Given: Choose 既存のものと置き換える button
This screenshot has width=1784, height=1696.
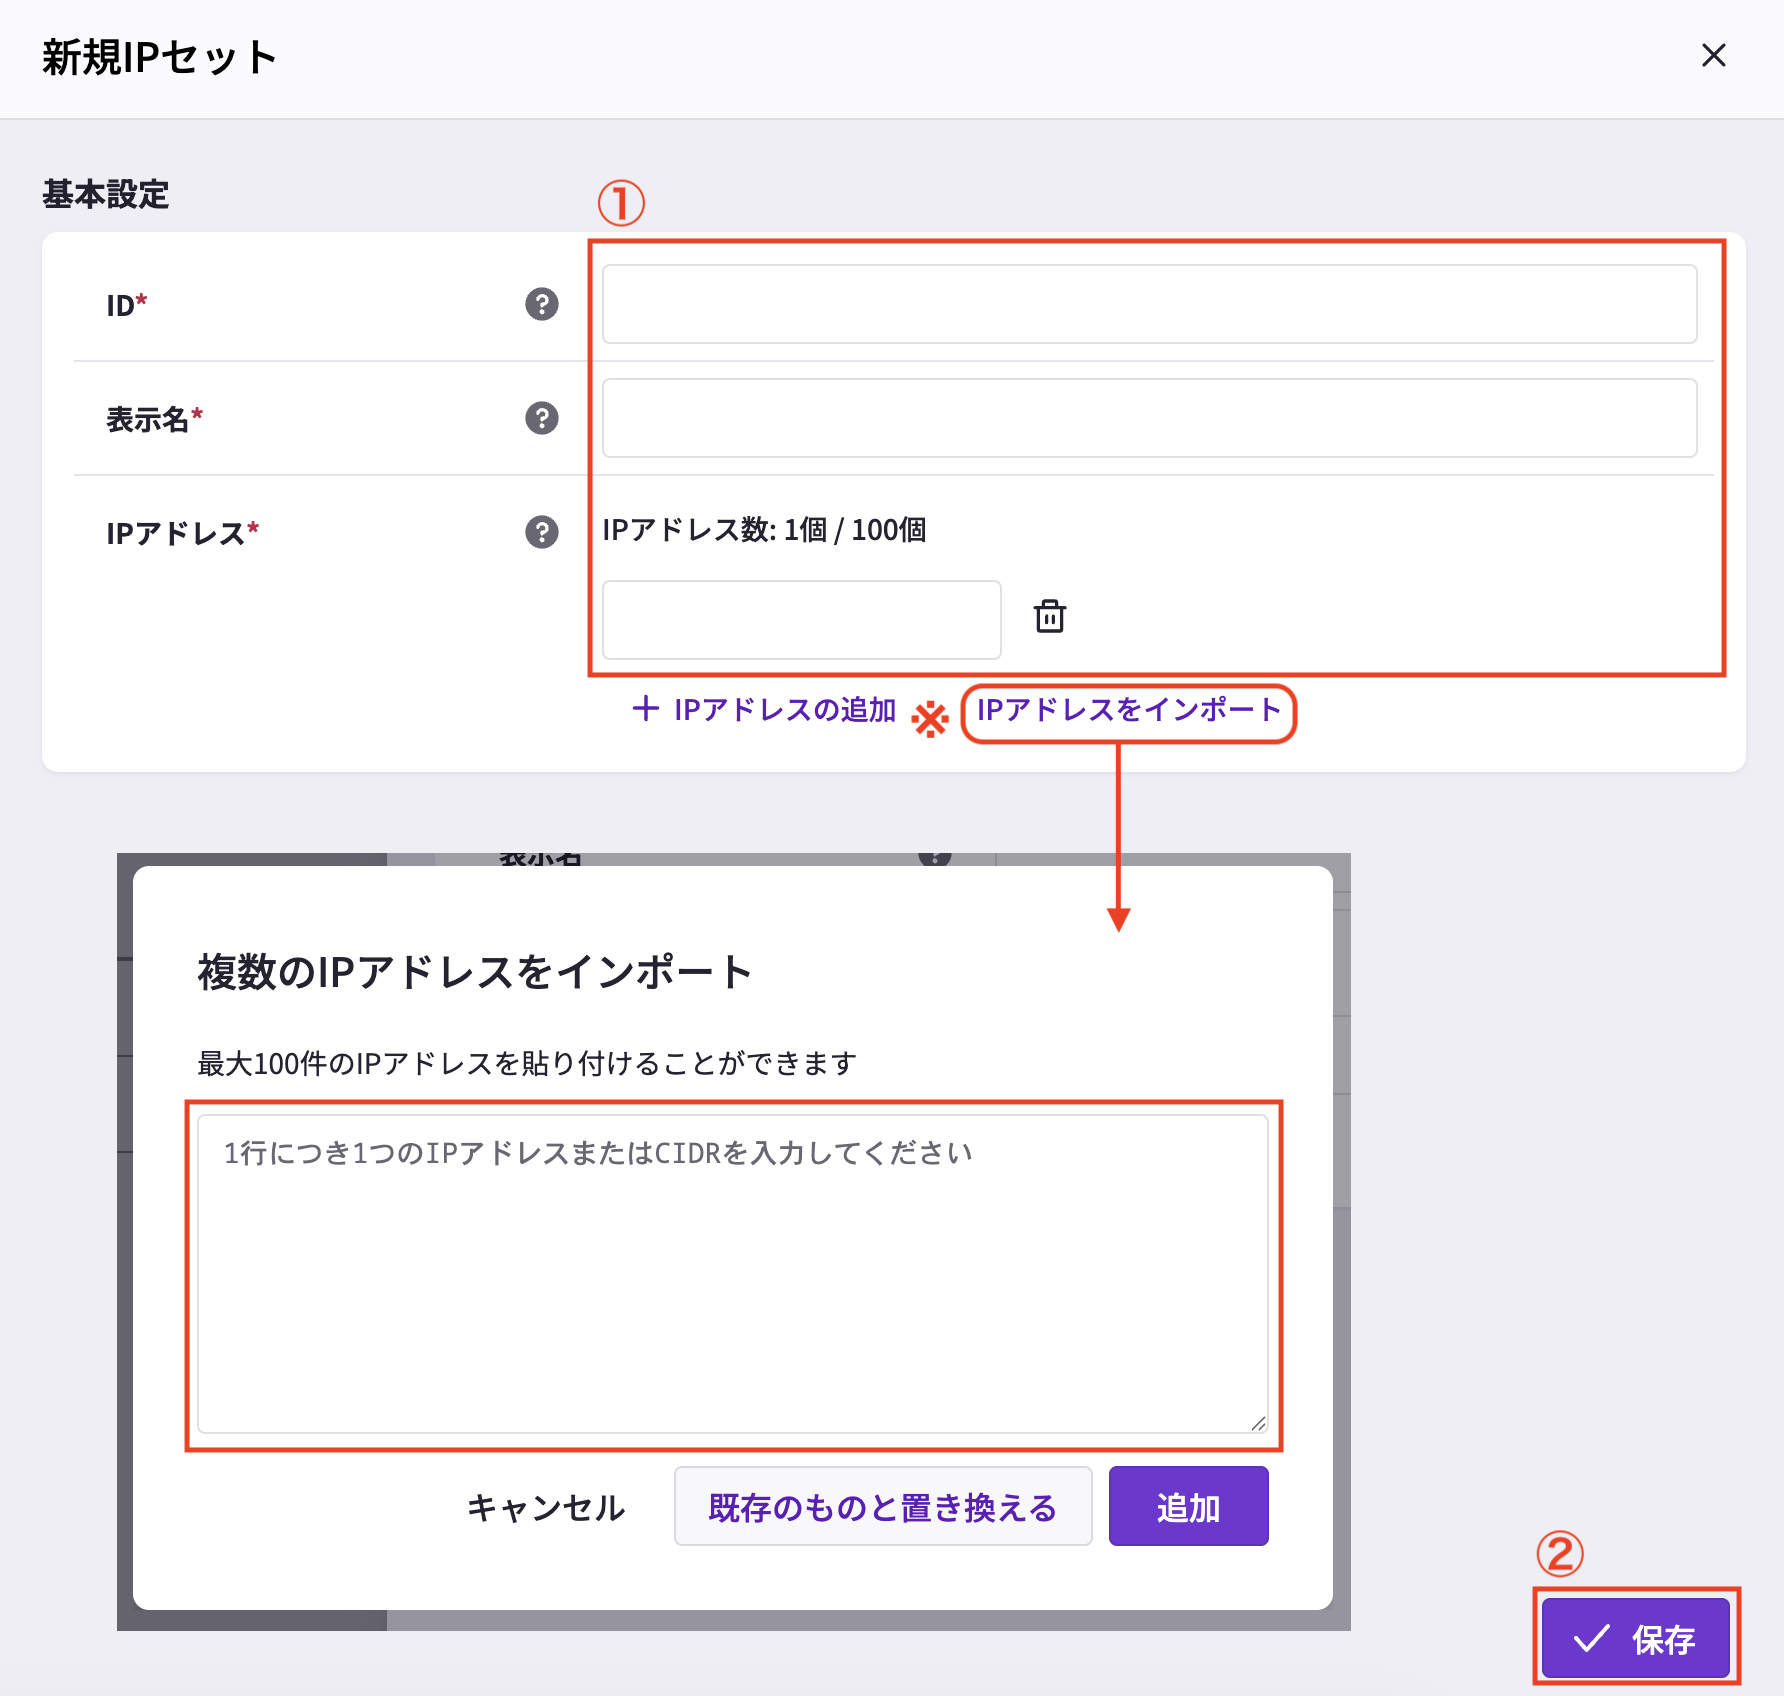Looking at the screenshot, I should 883,1507.
